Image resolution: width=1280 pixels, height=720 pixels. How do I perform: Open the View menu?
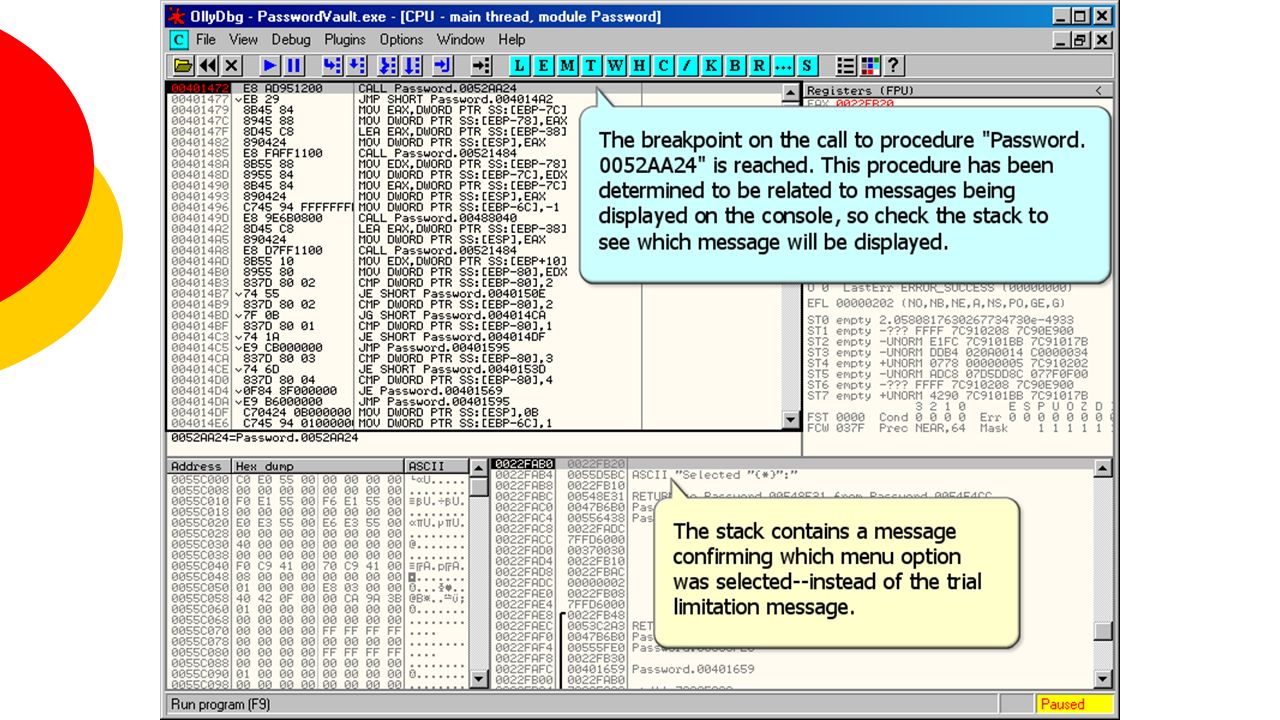click(x=243, y=40)
